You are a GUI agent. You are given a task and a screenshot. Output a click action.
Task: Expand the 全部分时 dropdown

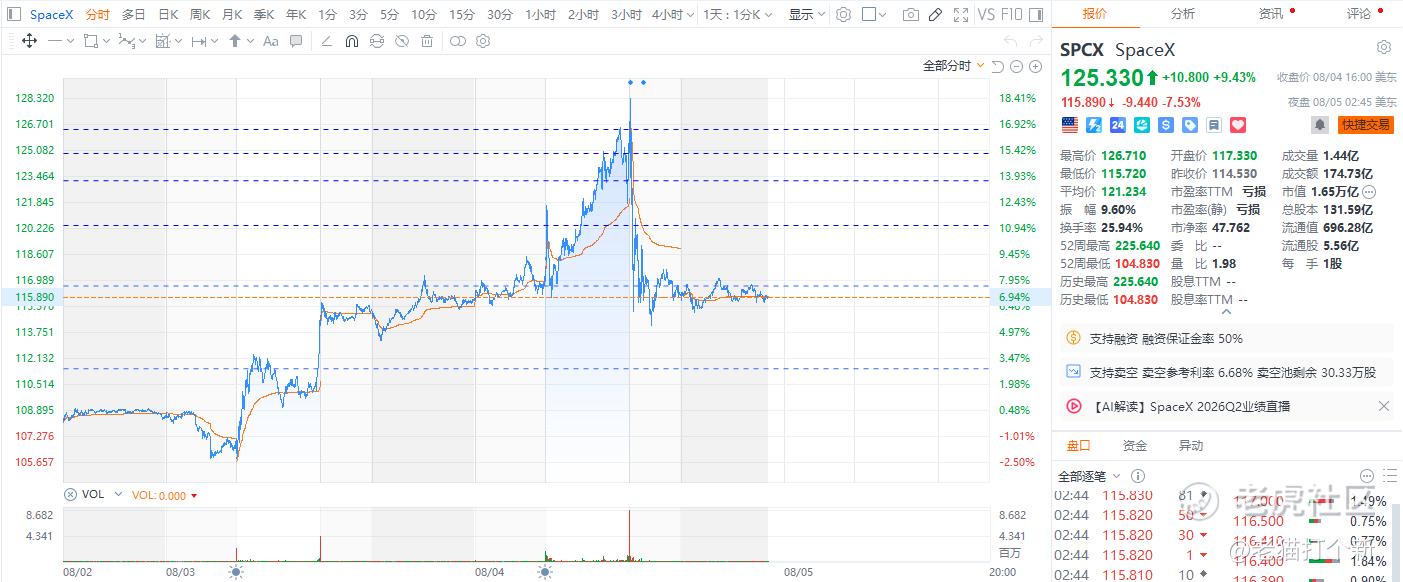(x=953, y=66)
